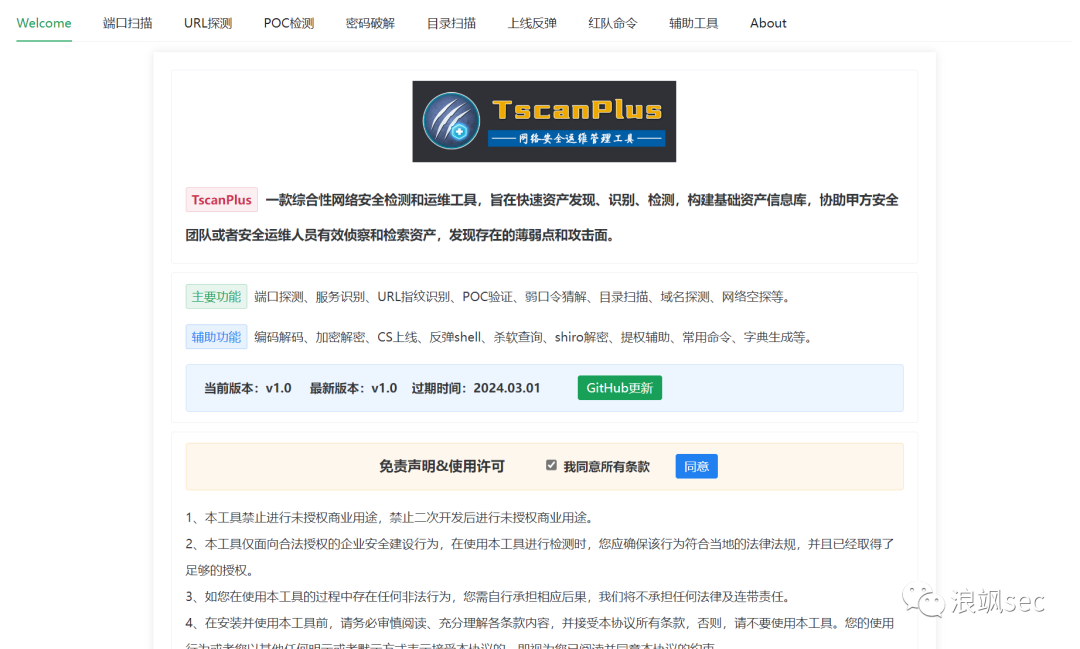1080x649 pixels.
Task: Click the 当前版本: v1.0 text
Action: [x=248, y=388]
